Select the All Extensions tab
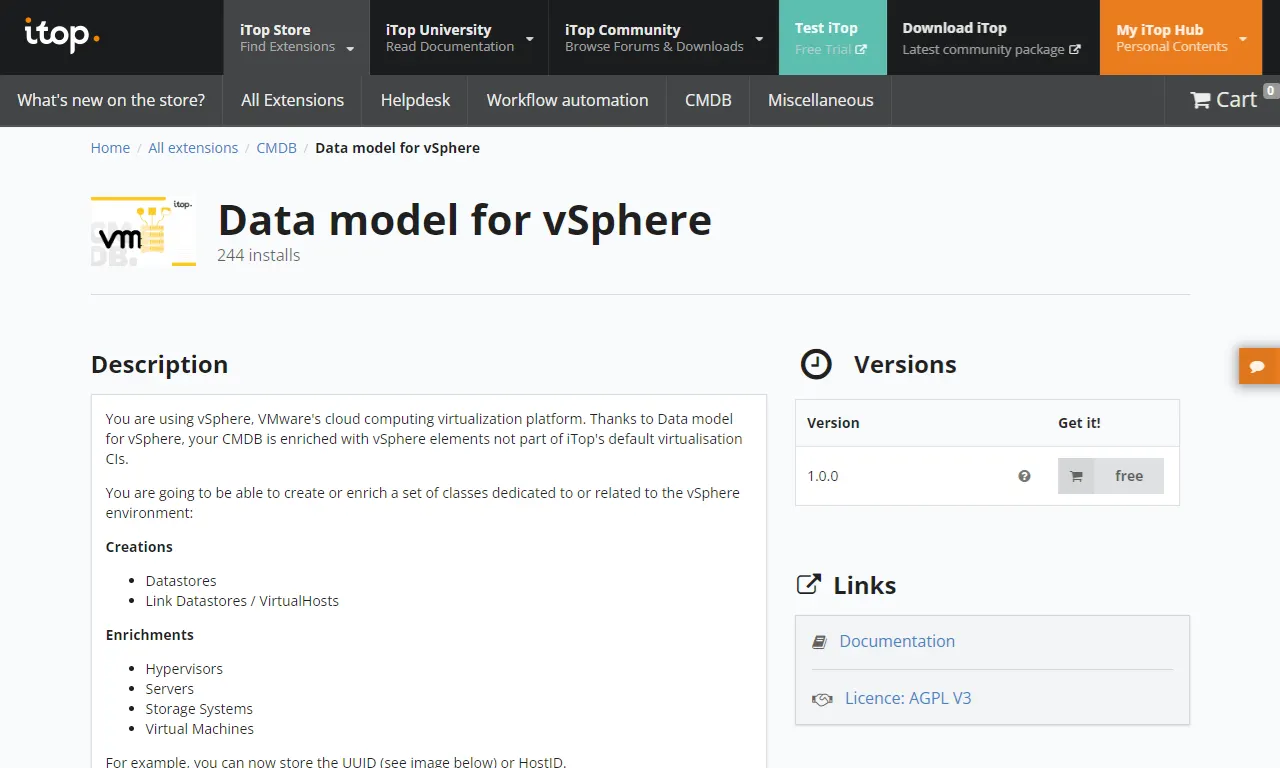1280x768 pixels. [x=293, y=100]
